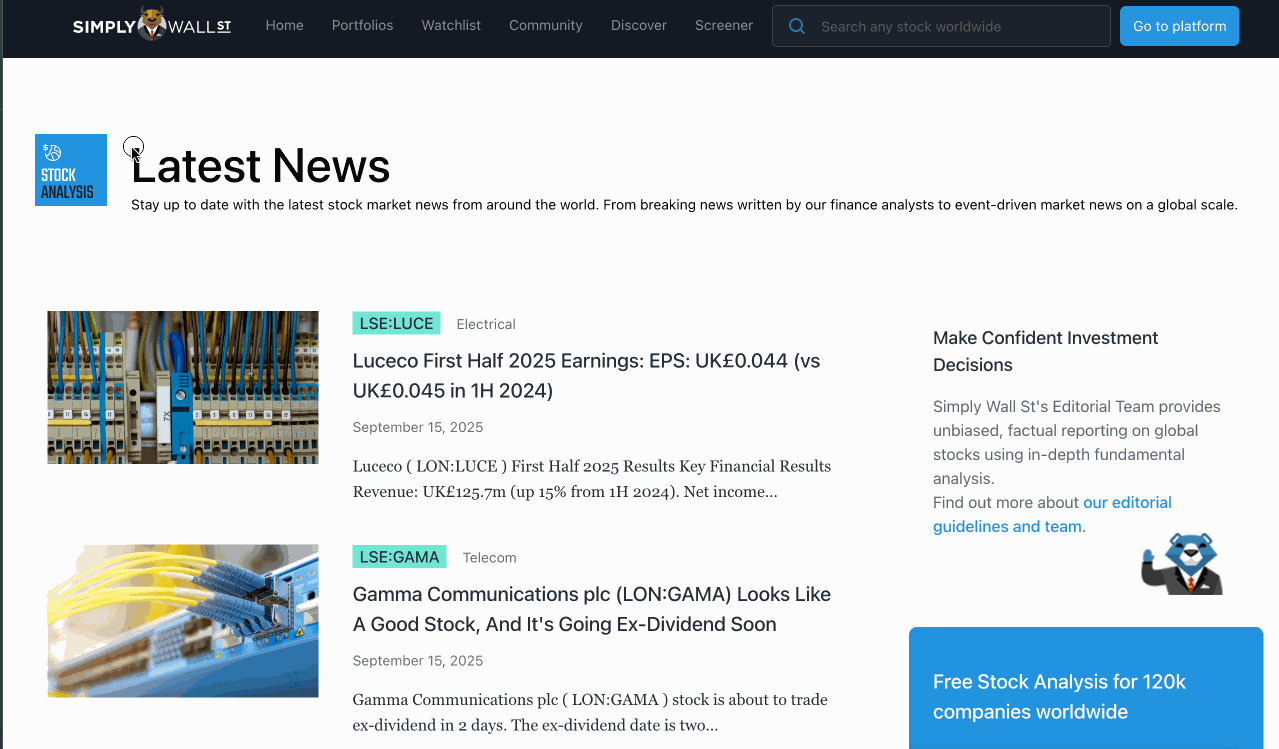1279x749 pixels.
Task: Click the Electrical industry label
Action: [486, 324]
